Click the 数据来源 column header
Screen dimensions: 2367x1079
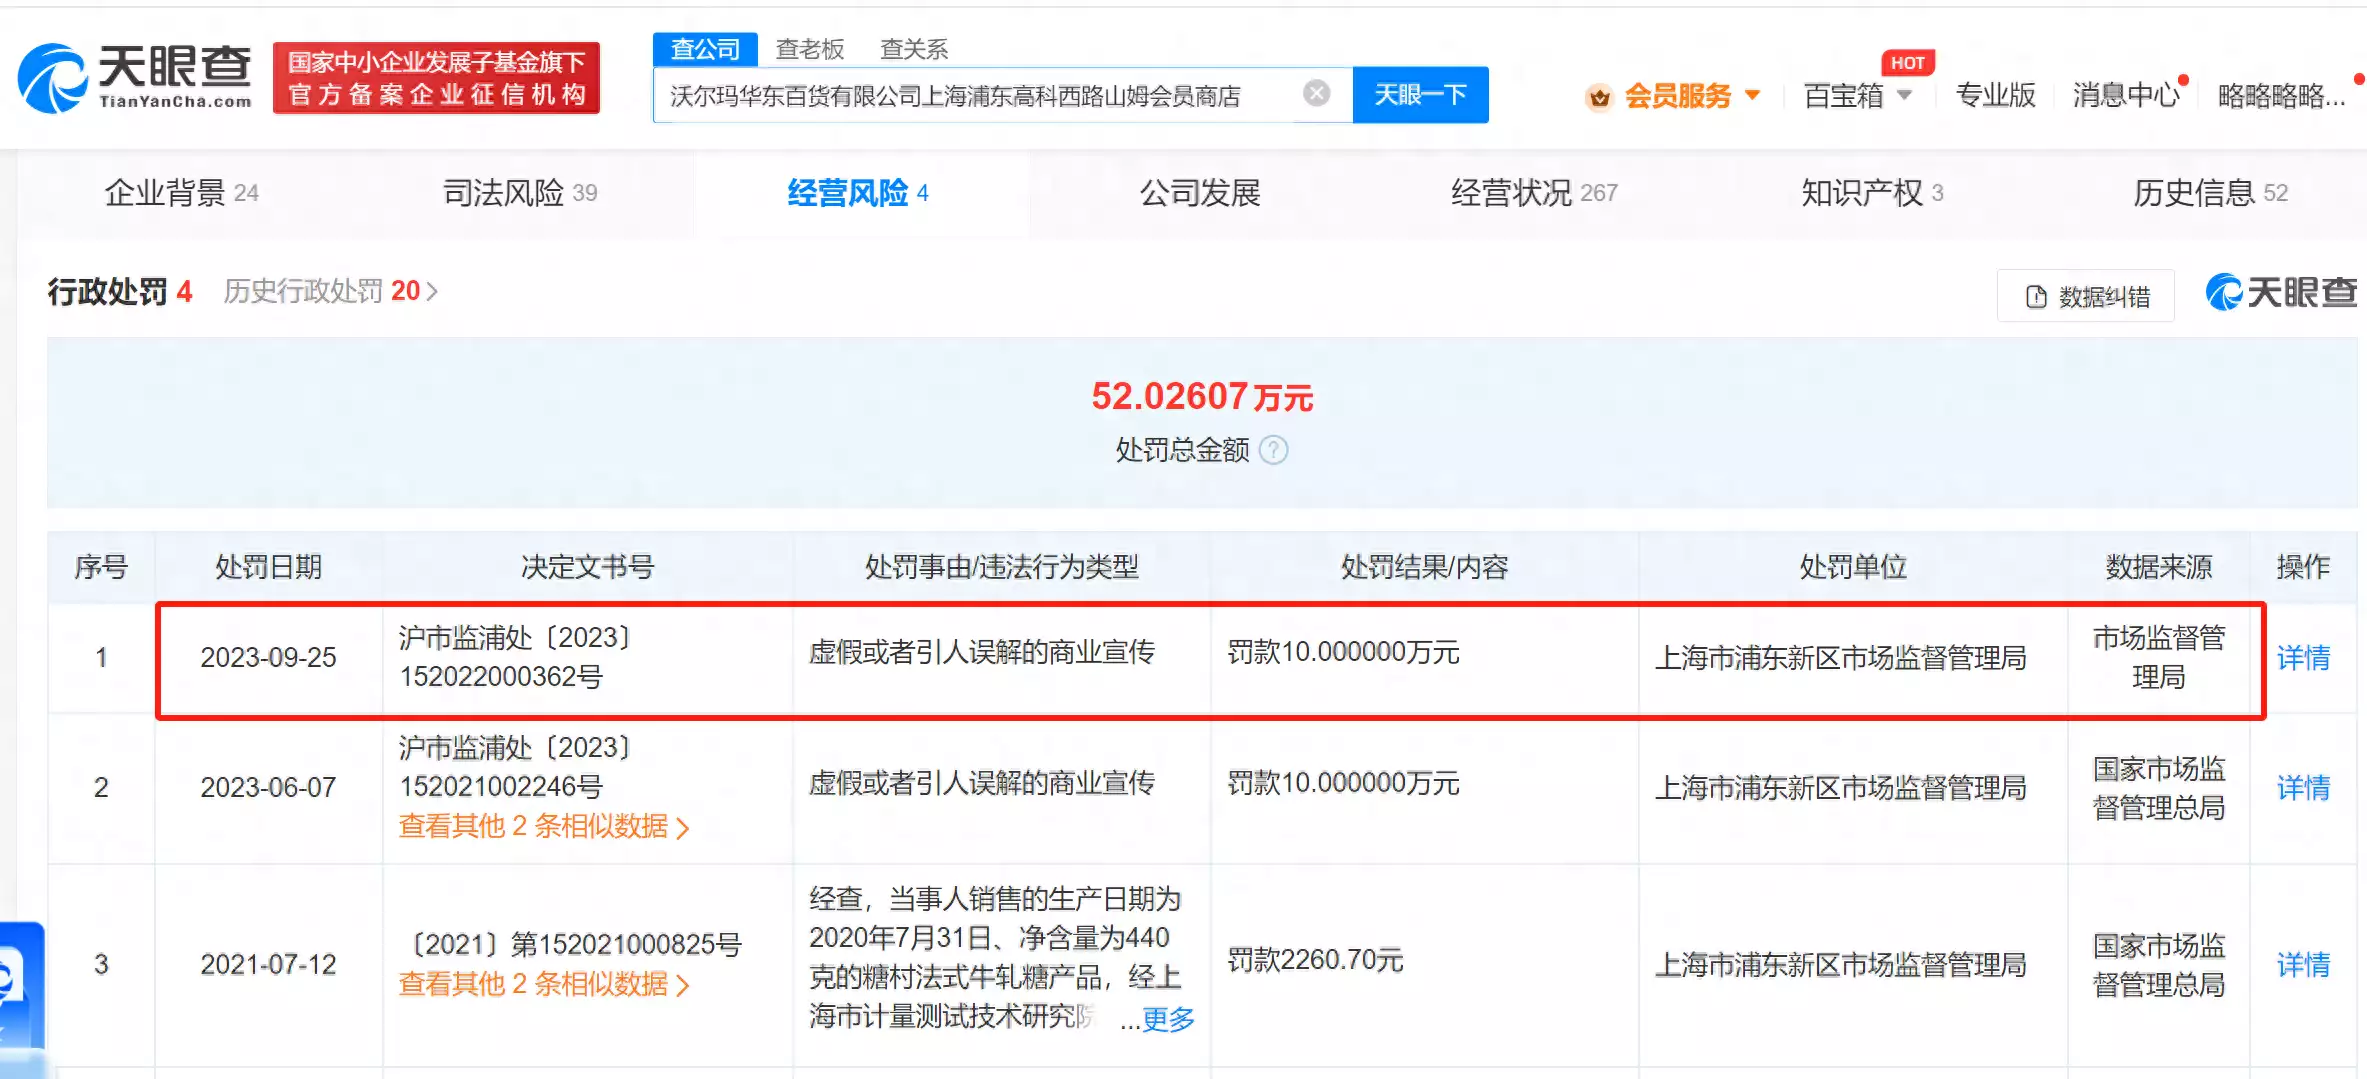(x=2158, y=567)
